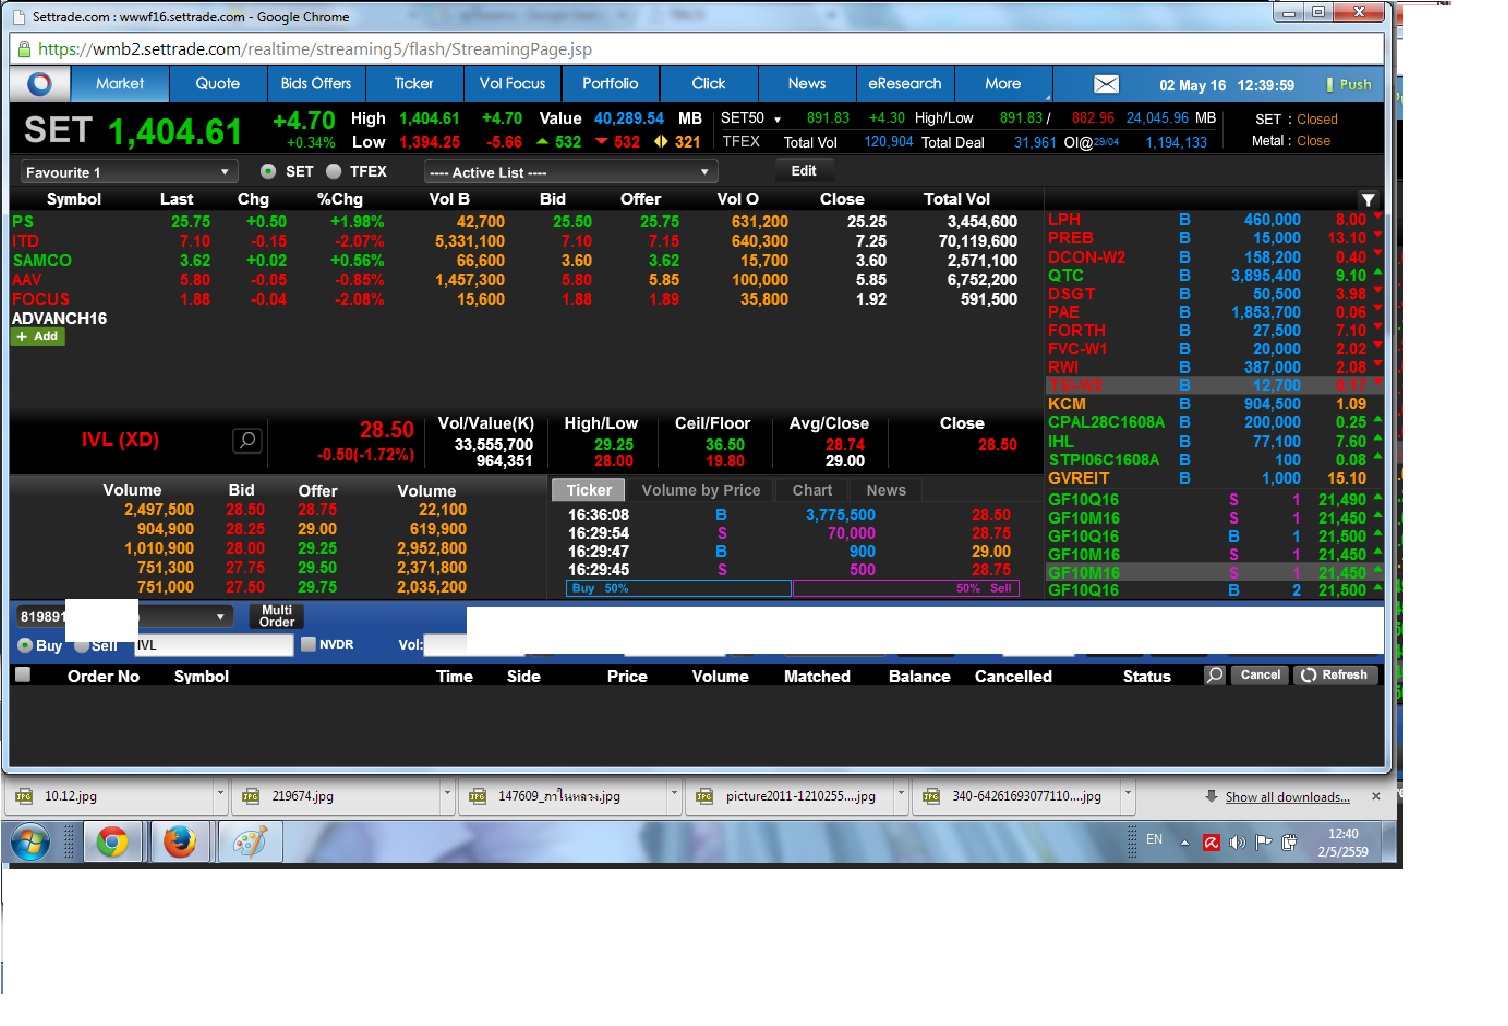Open Paint from the taskbar
Viewport: 1508px width, 1026px height.
[249, 842]
